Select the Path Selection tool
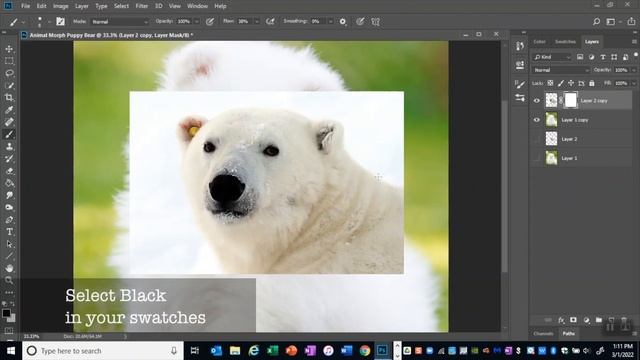The height and width of the screenshot is (360, 640). [x=9, y=244]
